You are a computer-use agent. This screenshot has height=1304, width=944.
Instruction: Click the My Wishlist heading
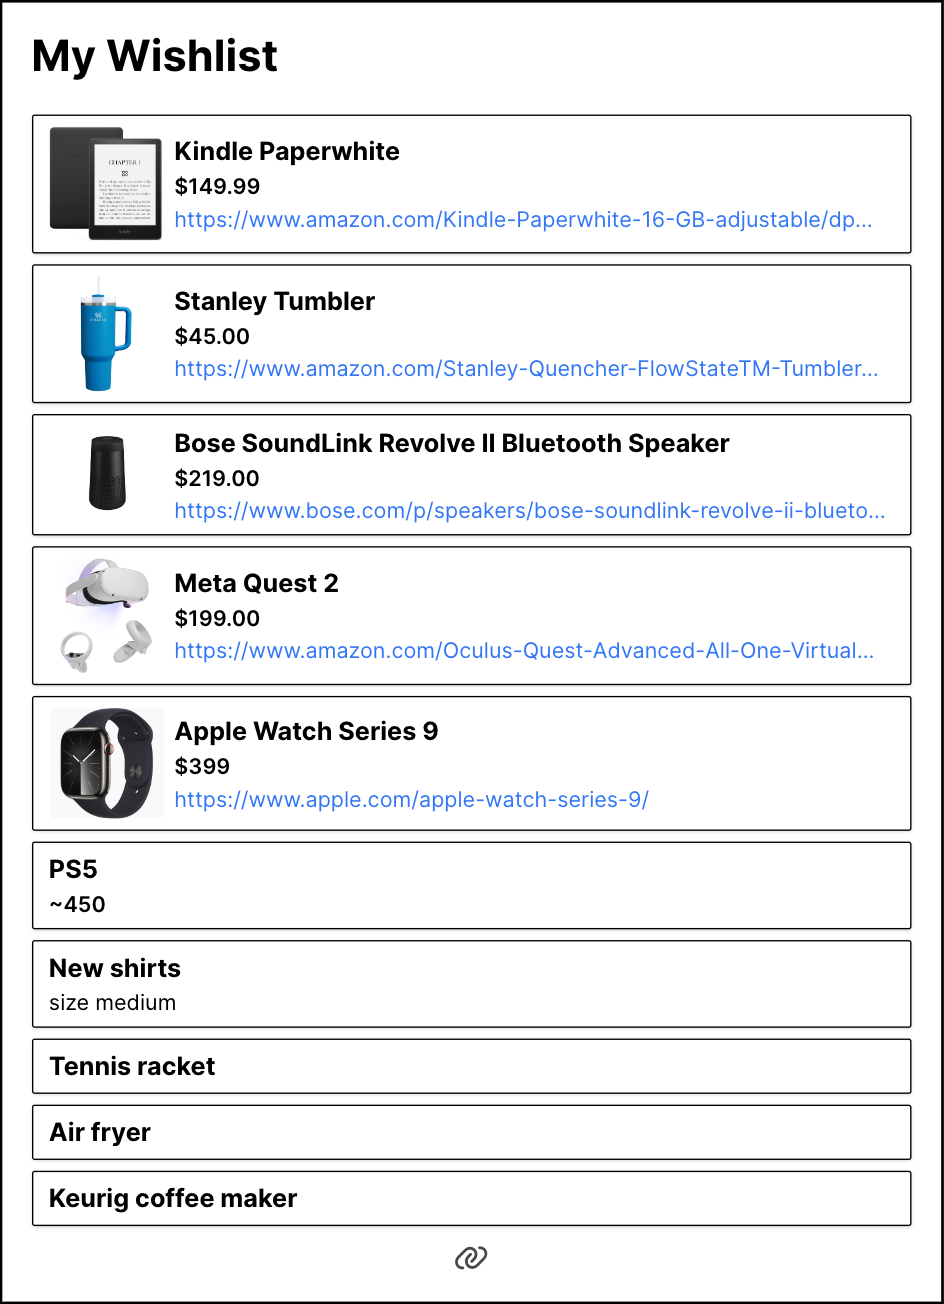click(x=154, y=57)
